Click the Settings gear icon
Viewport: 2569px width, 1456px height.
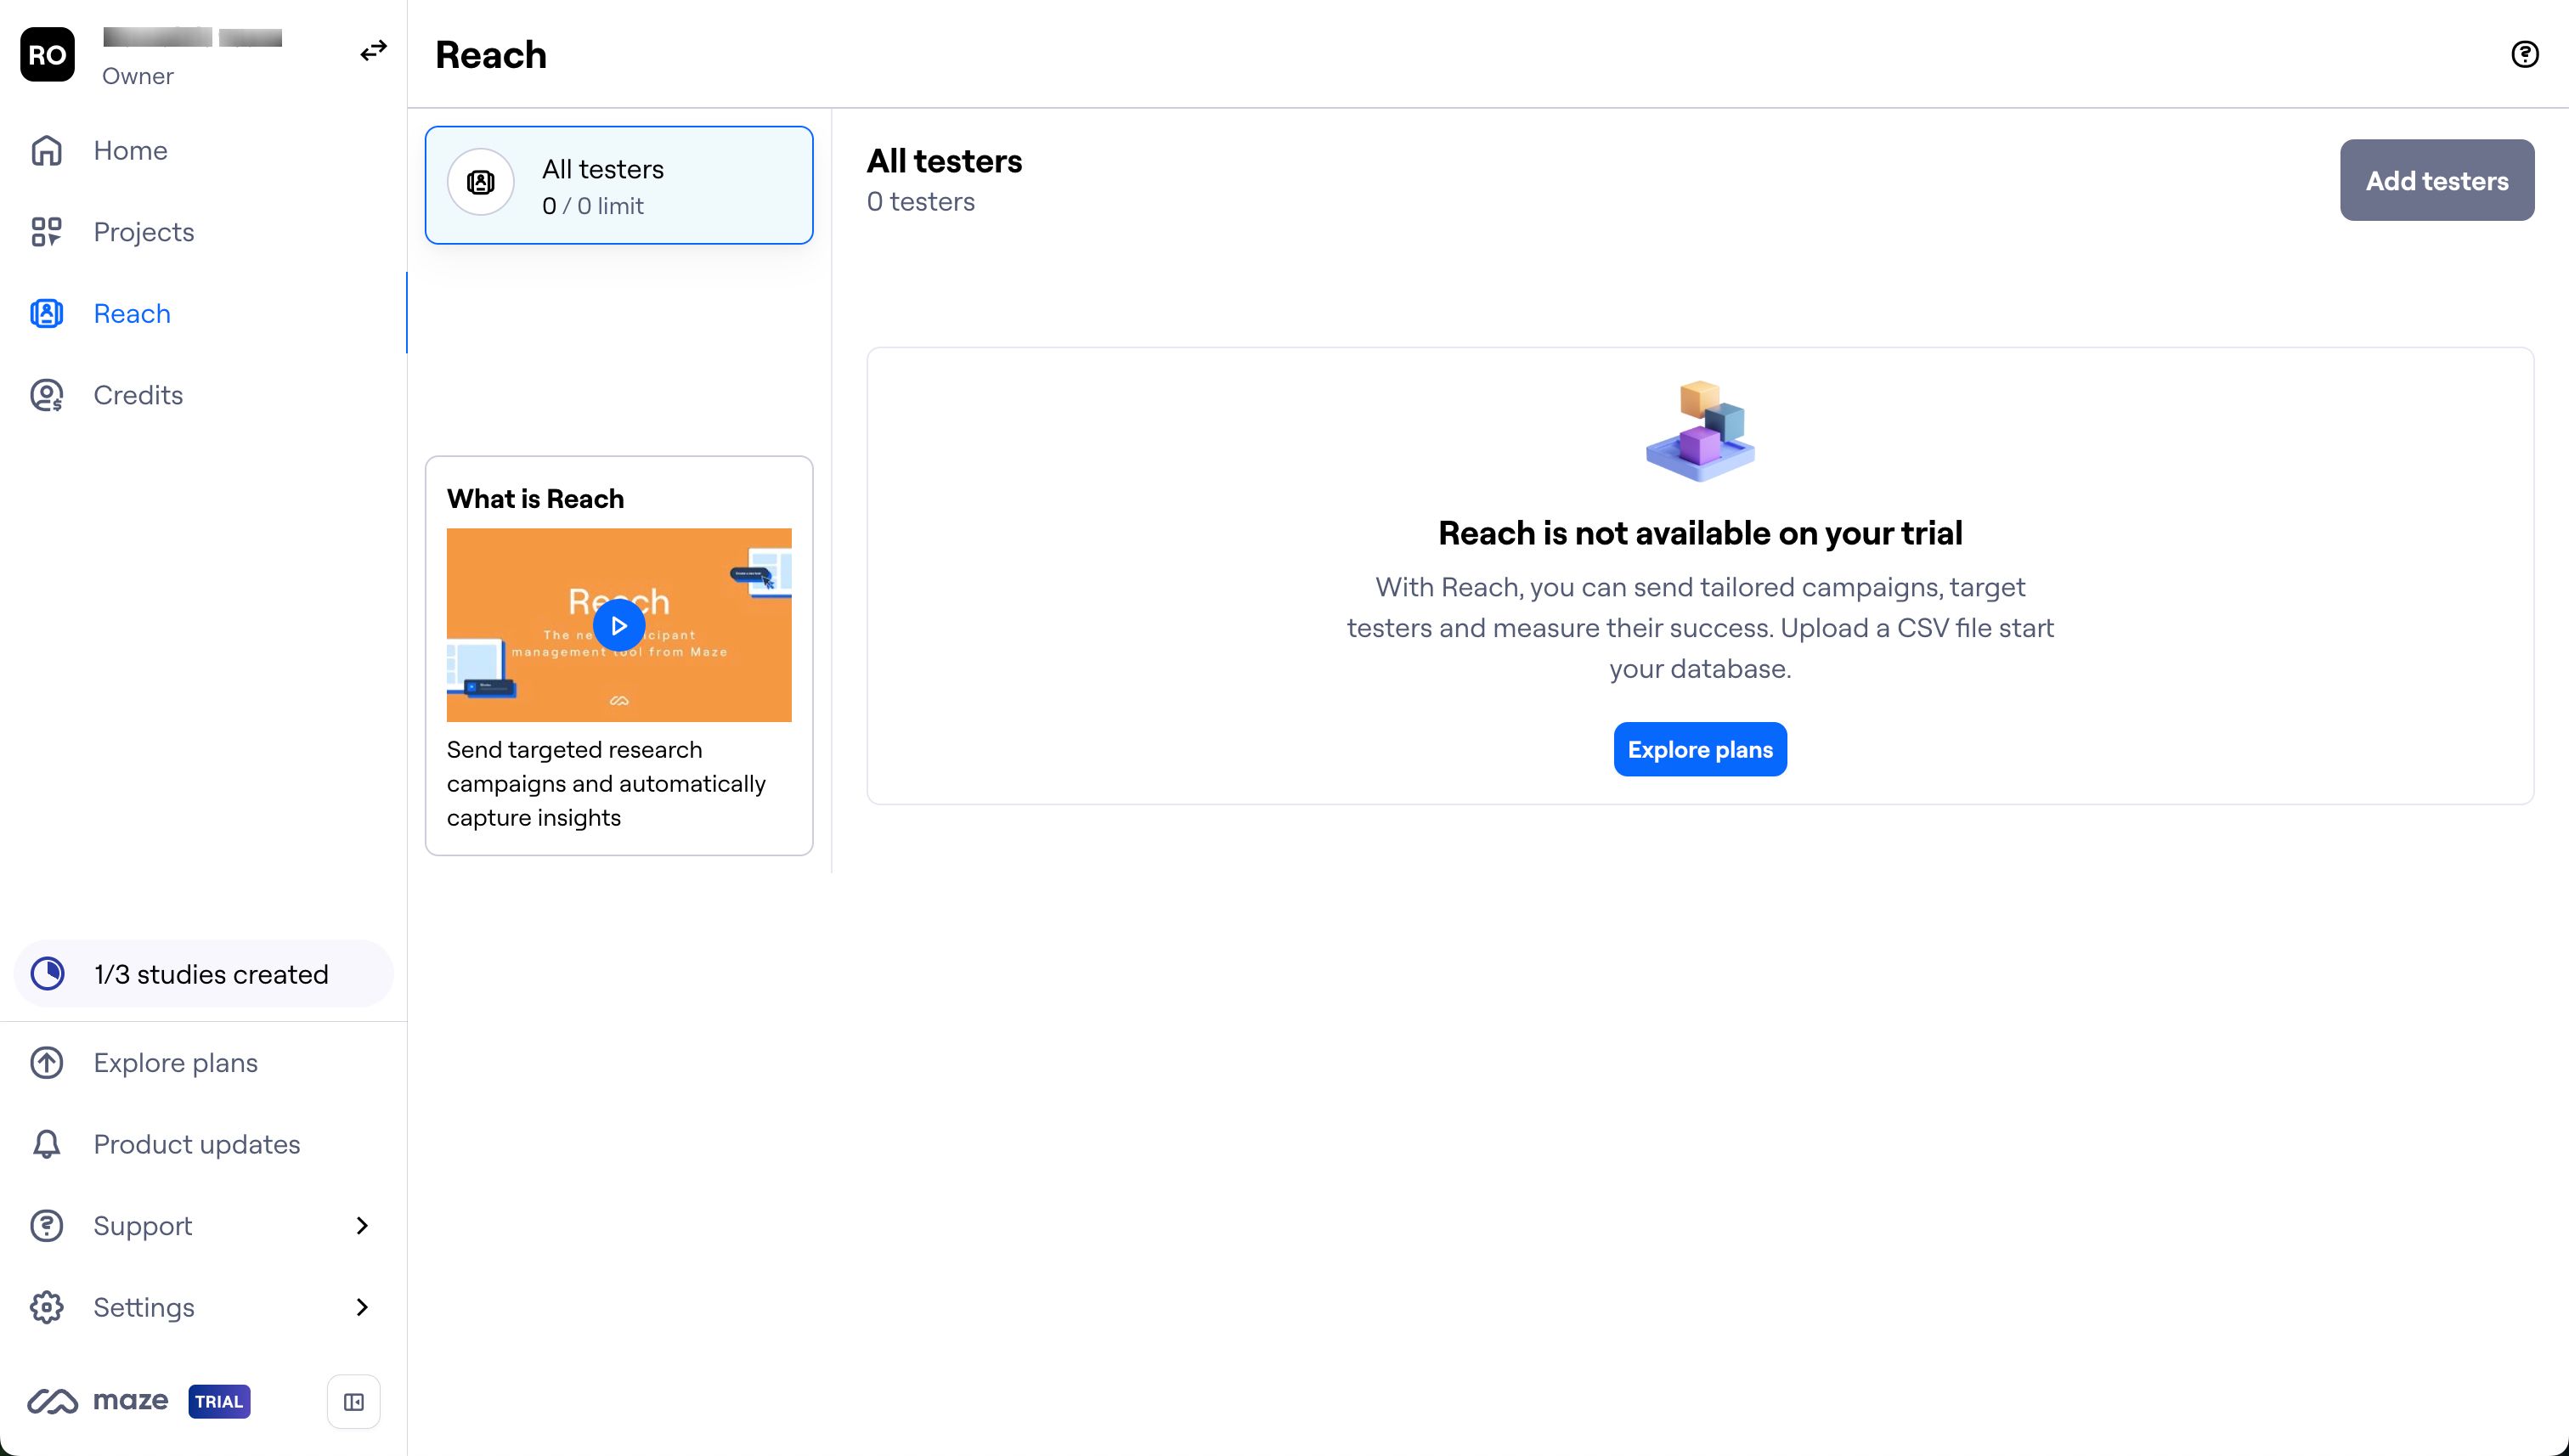click(x=46, y=1307)
